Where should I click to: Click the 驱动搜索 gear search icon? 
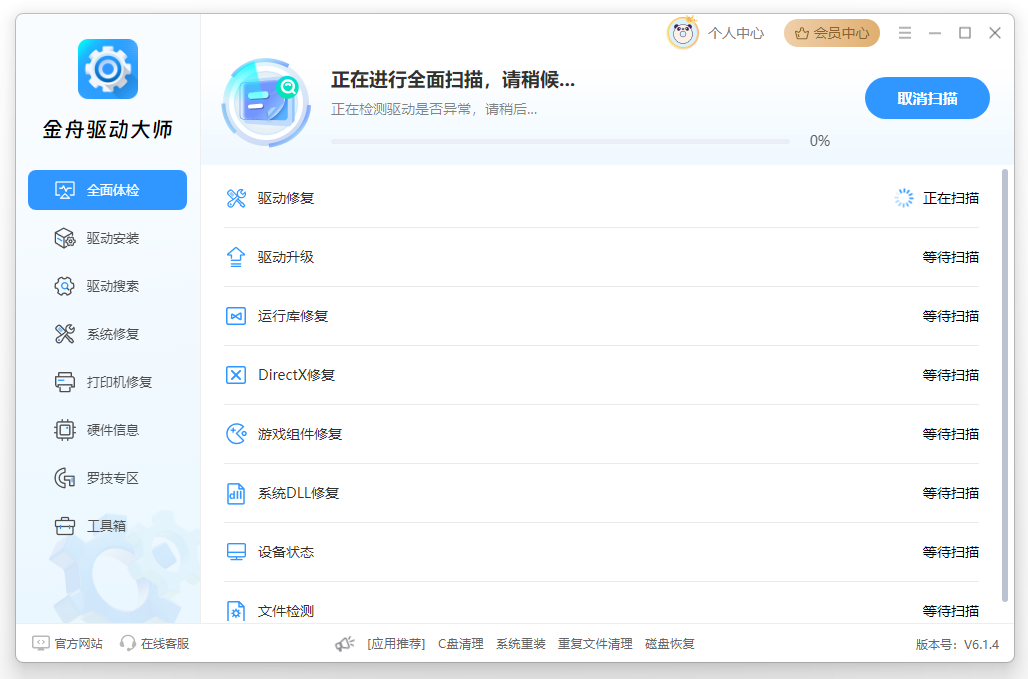point(64,286)
